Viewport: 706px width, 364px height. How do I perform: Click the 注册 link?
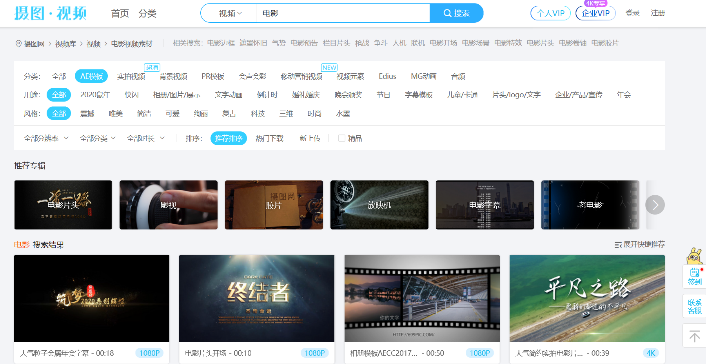coord(658,13)
